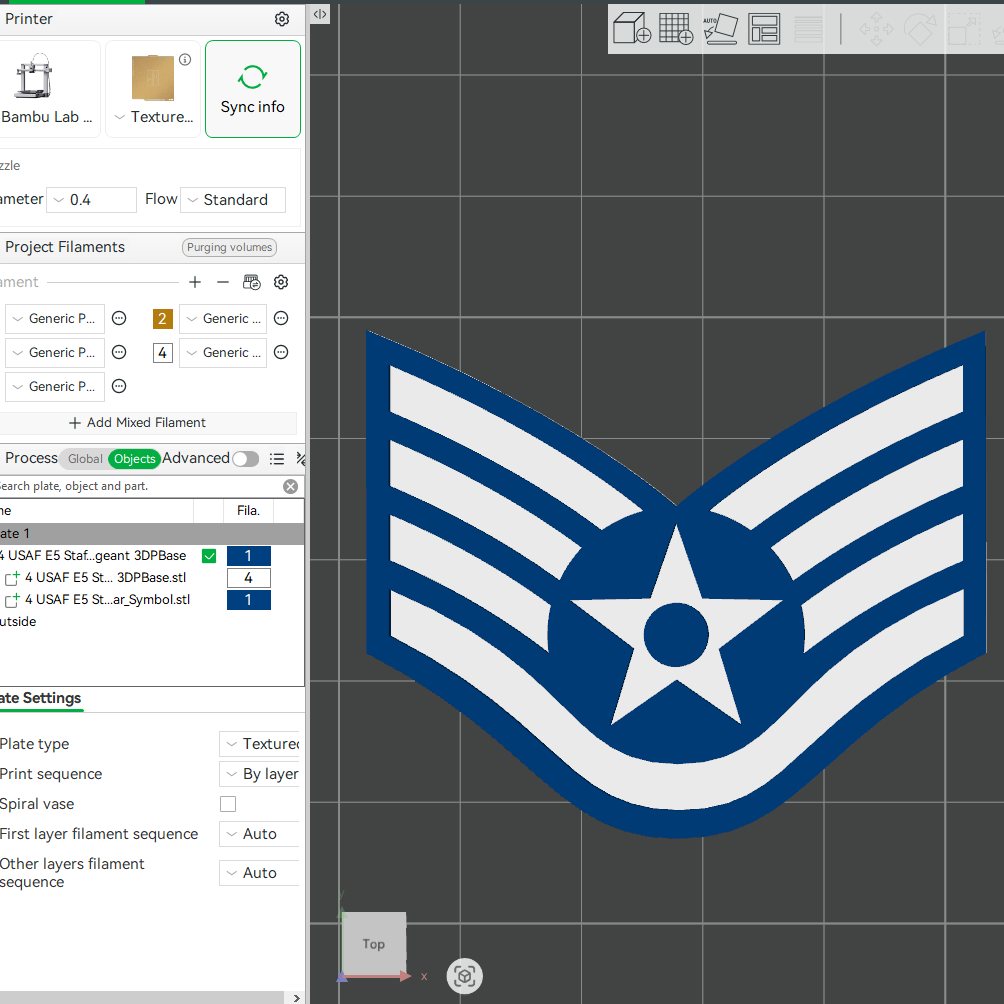Click the Arrange all objects icon
This screenshot has width=1004, height=1004.
coord(765,28)
